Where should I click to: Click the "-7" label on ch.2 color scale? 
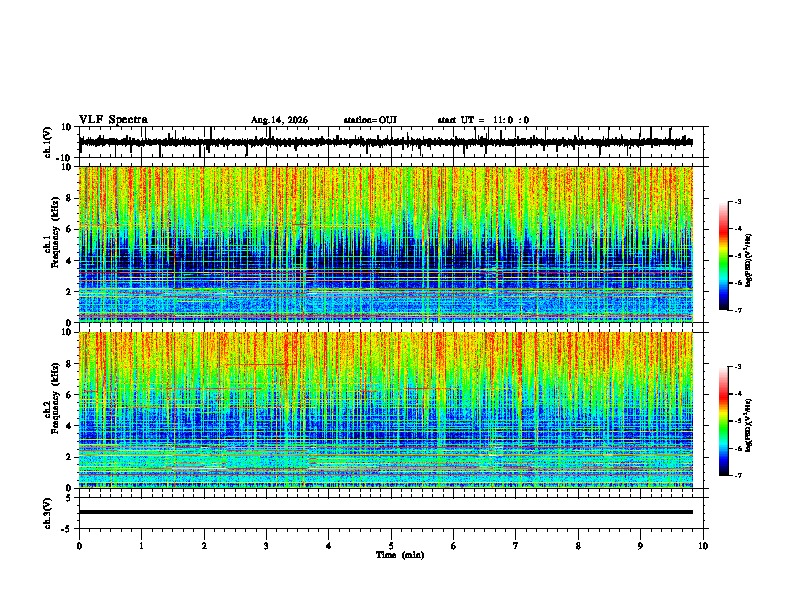737,475
